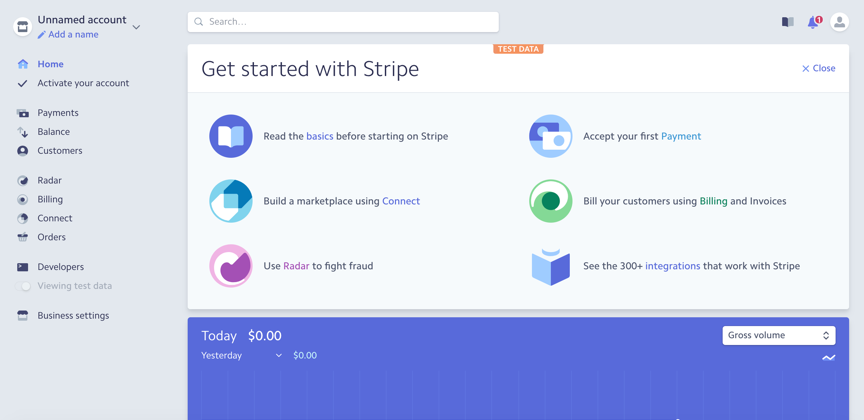Click the chart trend line icon
The image size is (864, 420).
(x=829, y=358)
